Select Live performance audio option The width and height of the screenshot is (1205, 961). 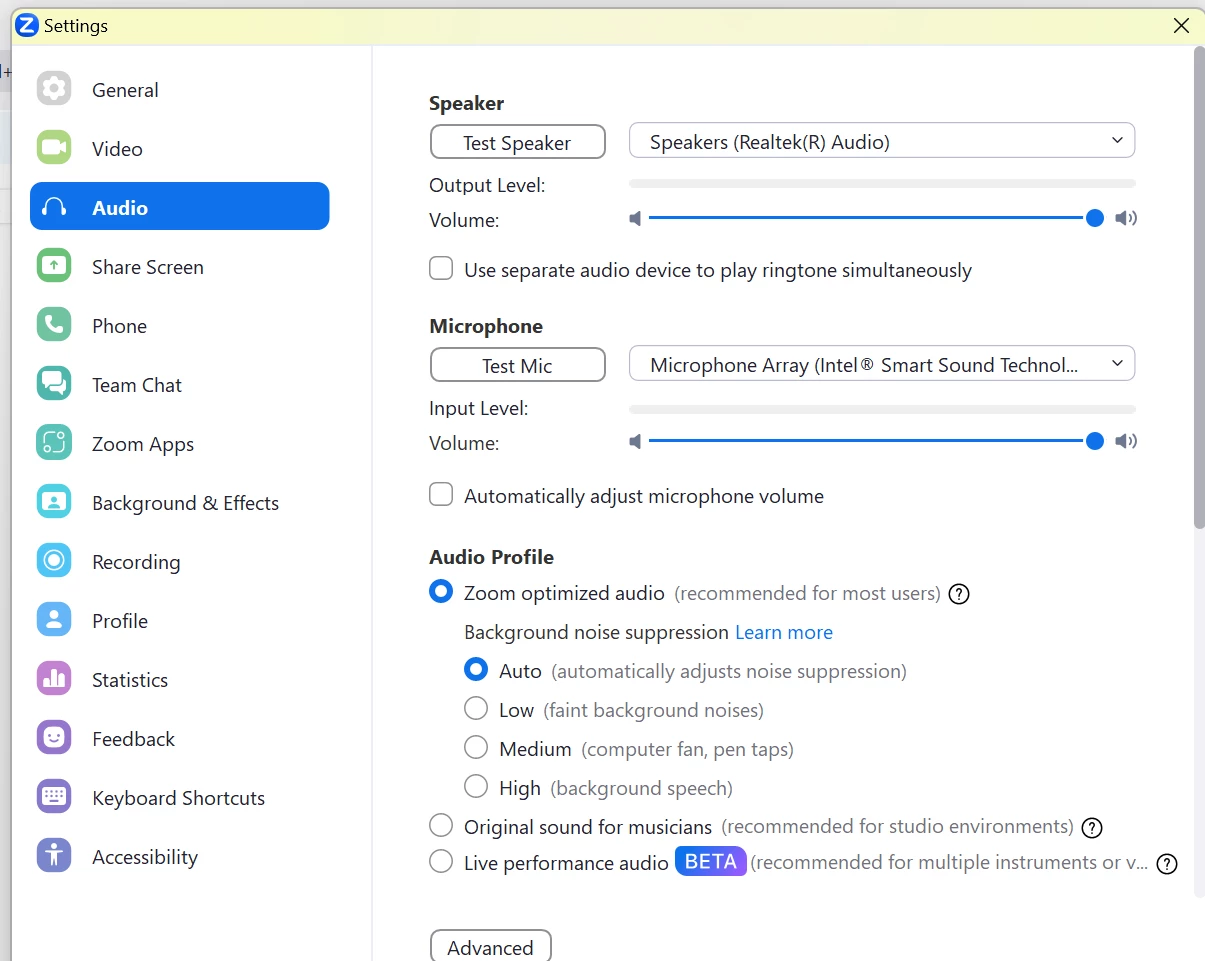441,861
